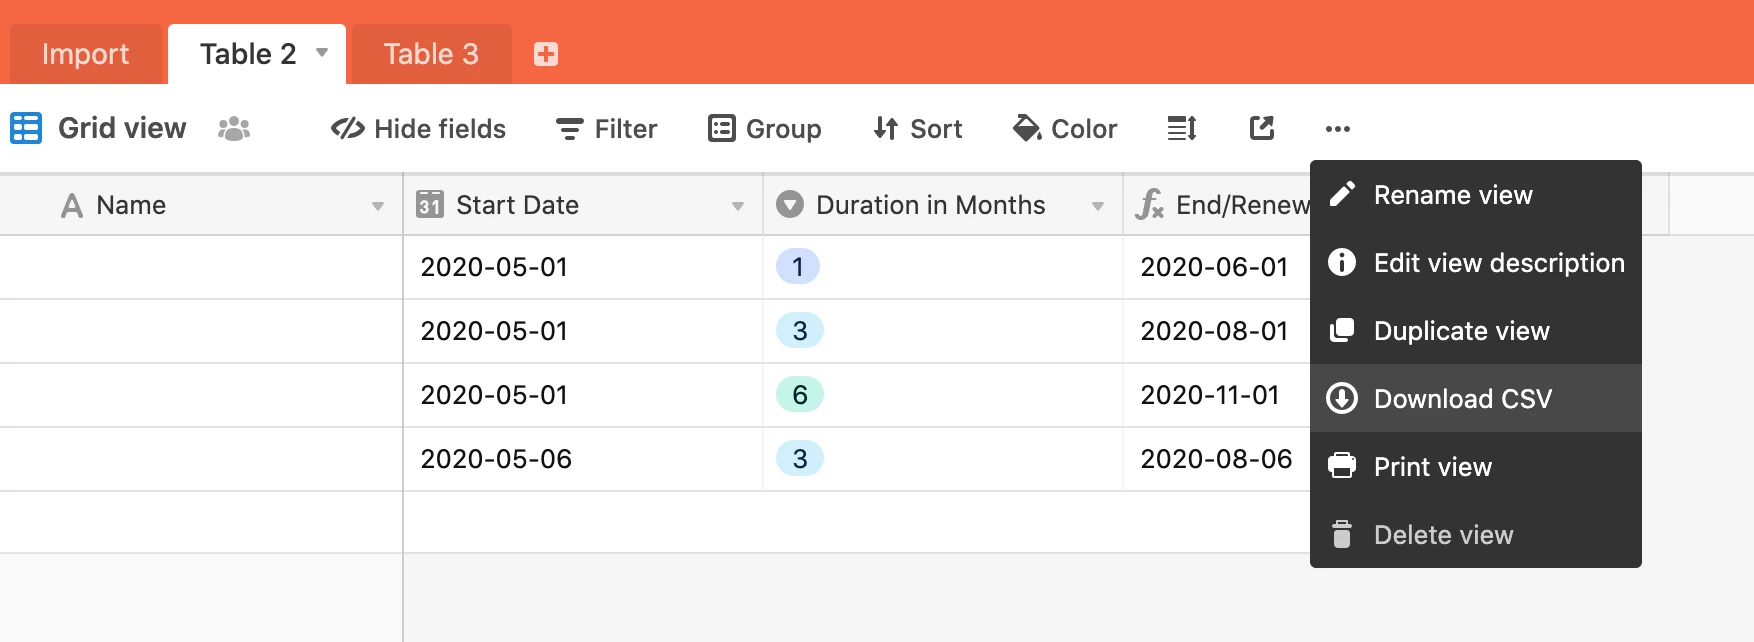
Task: Switch to the Table 3 tab
Action: [x=431, y=54]
